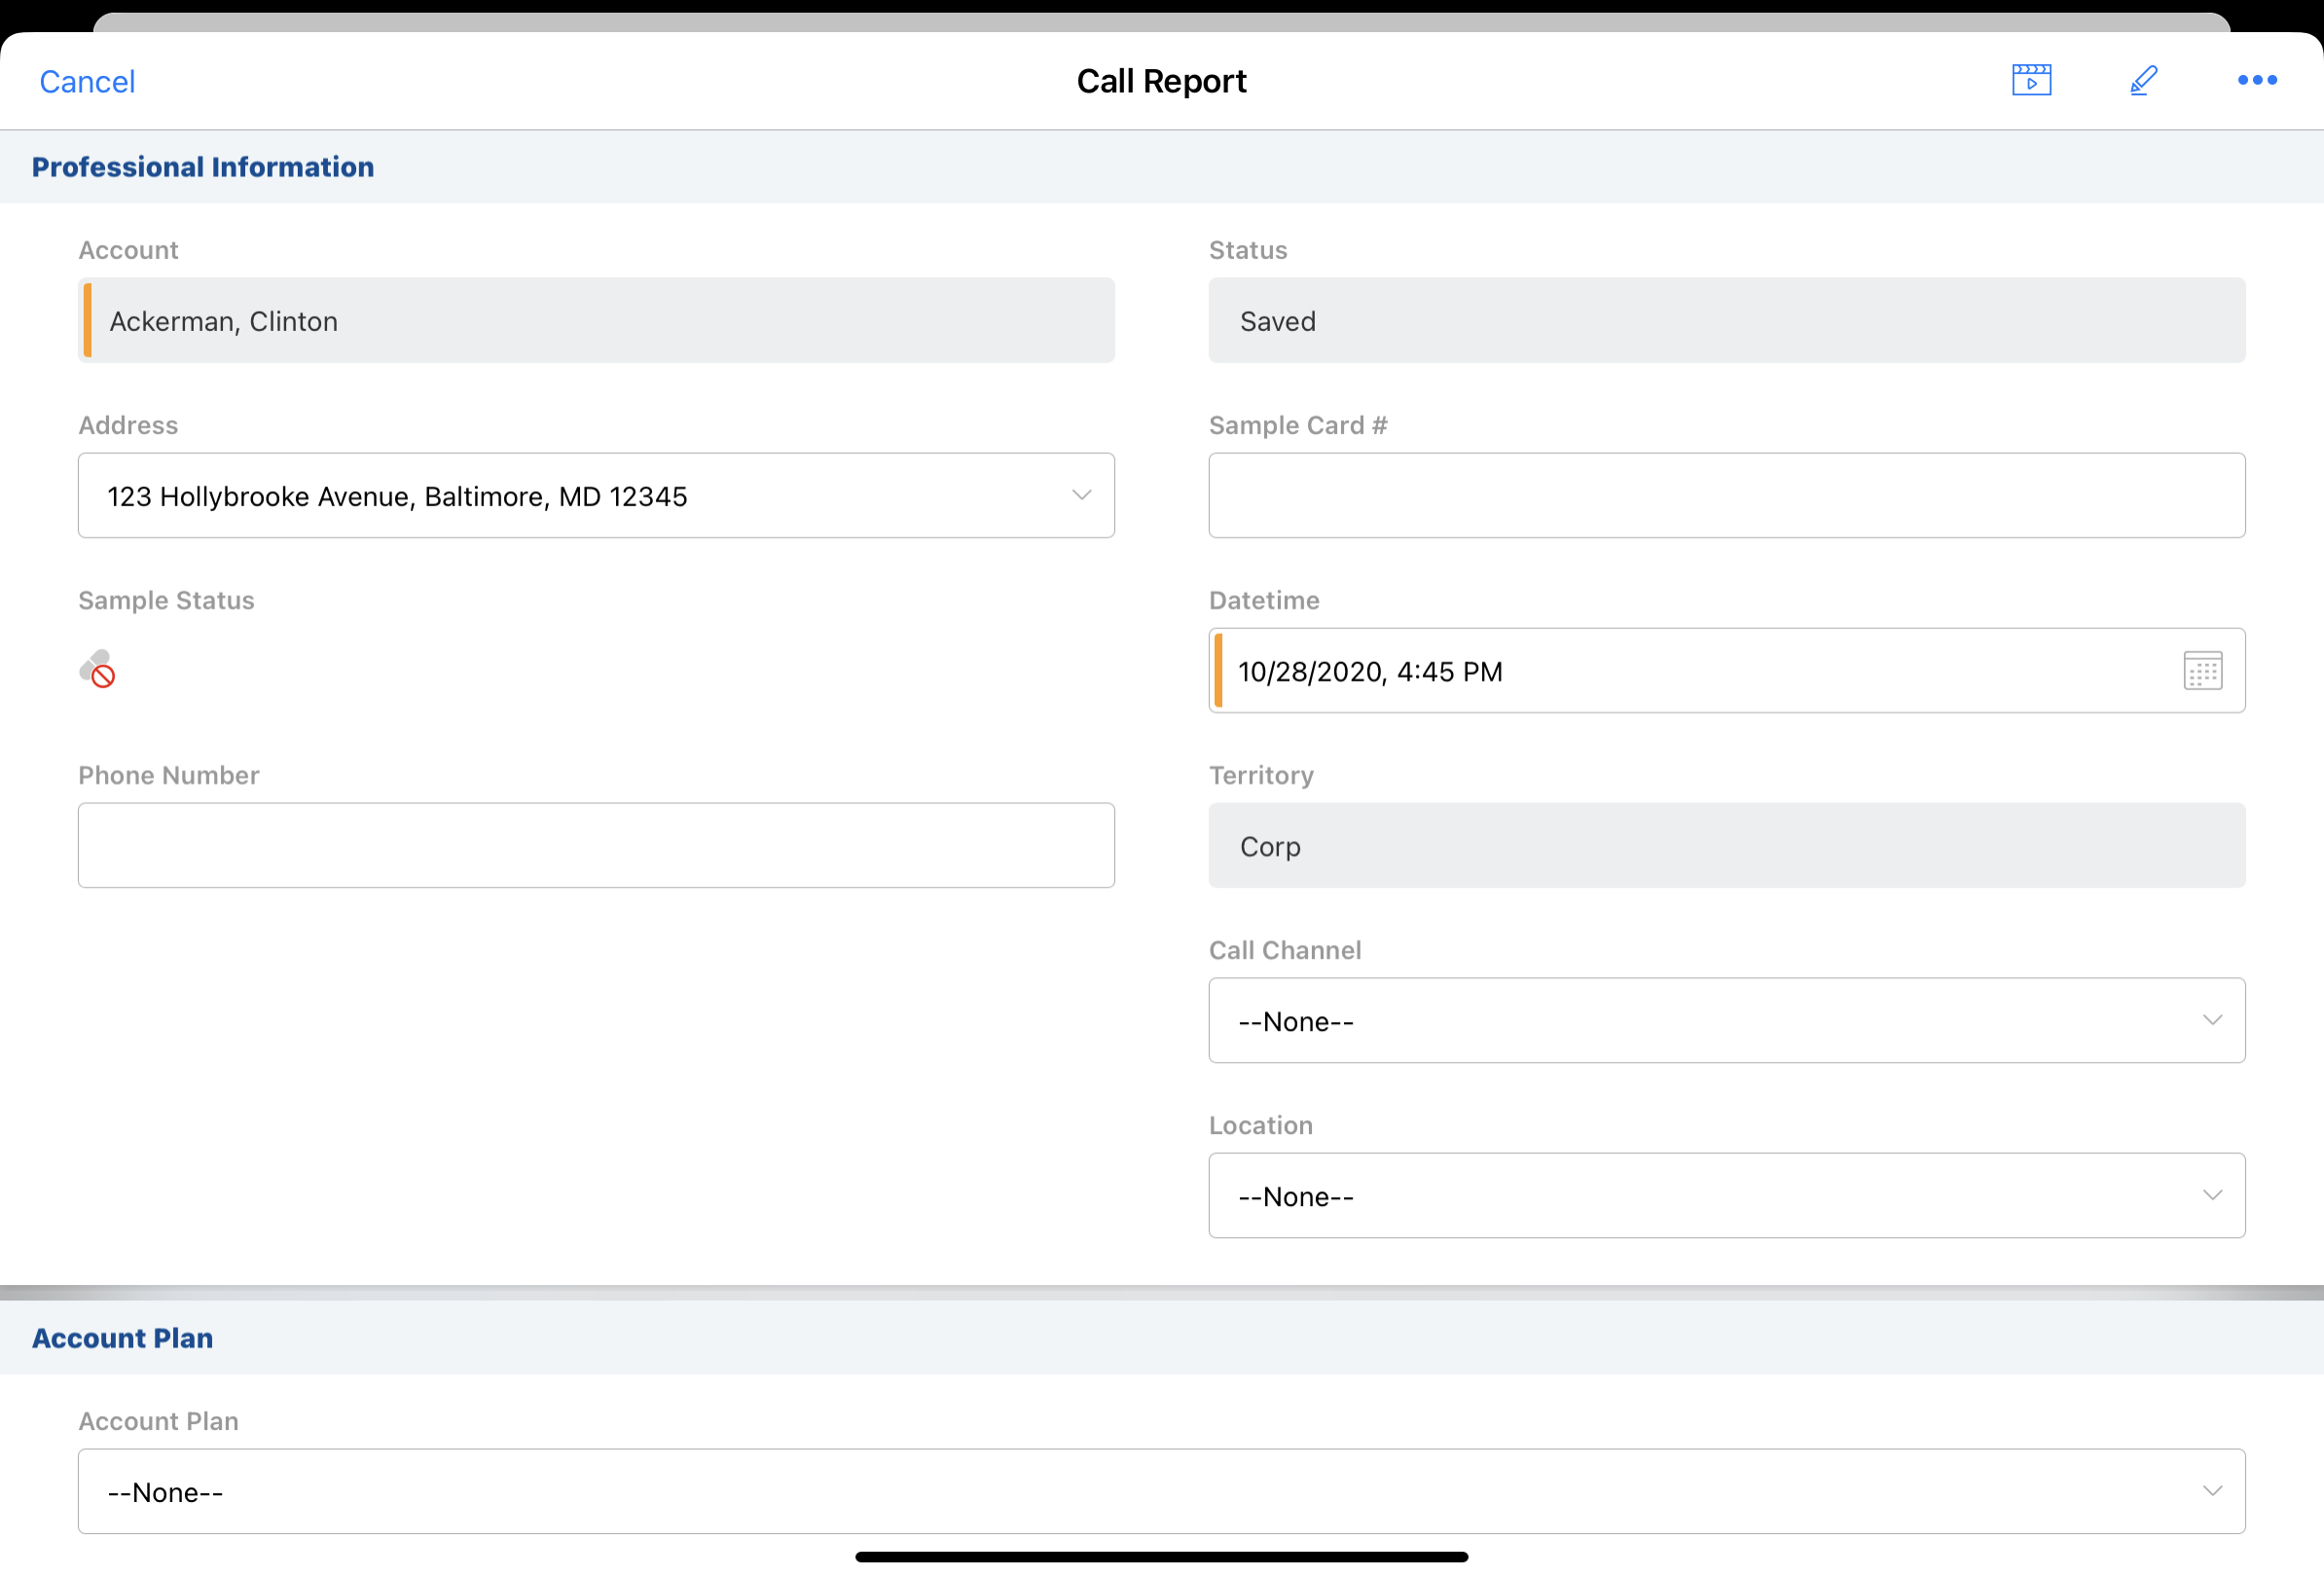
Task: Tap the Datetime value 10/28/2020, 4:45 PM
Action: click(x=1370, y=671)
